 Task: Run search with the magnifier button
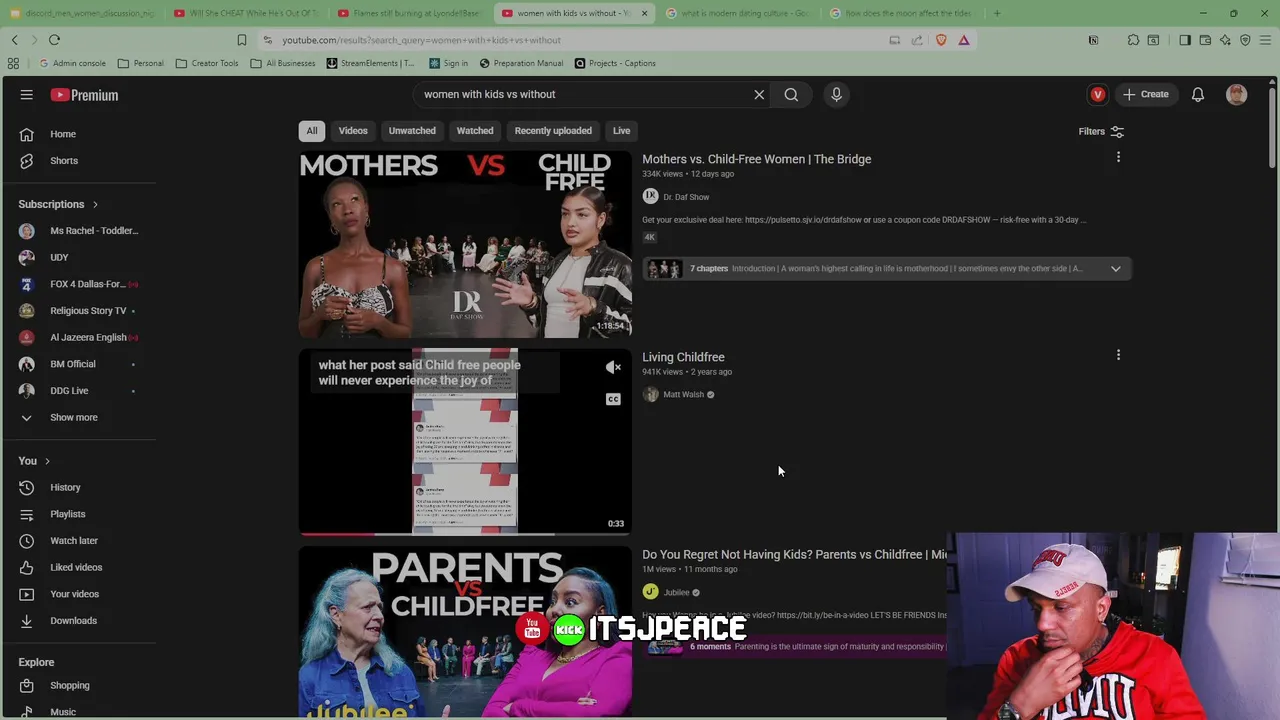click(791, 95)
